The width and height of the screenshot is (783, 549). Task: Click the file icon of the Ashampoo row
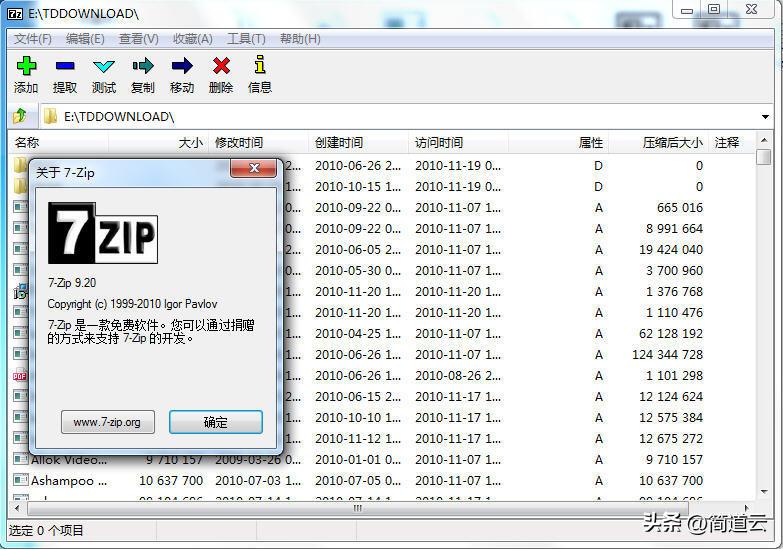tap(20, 480)
